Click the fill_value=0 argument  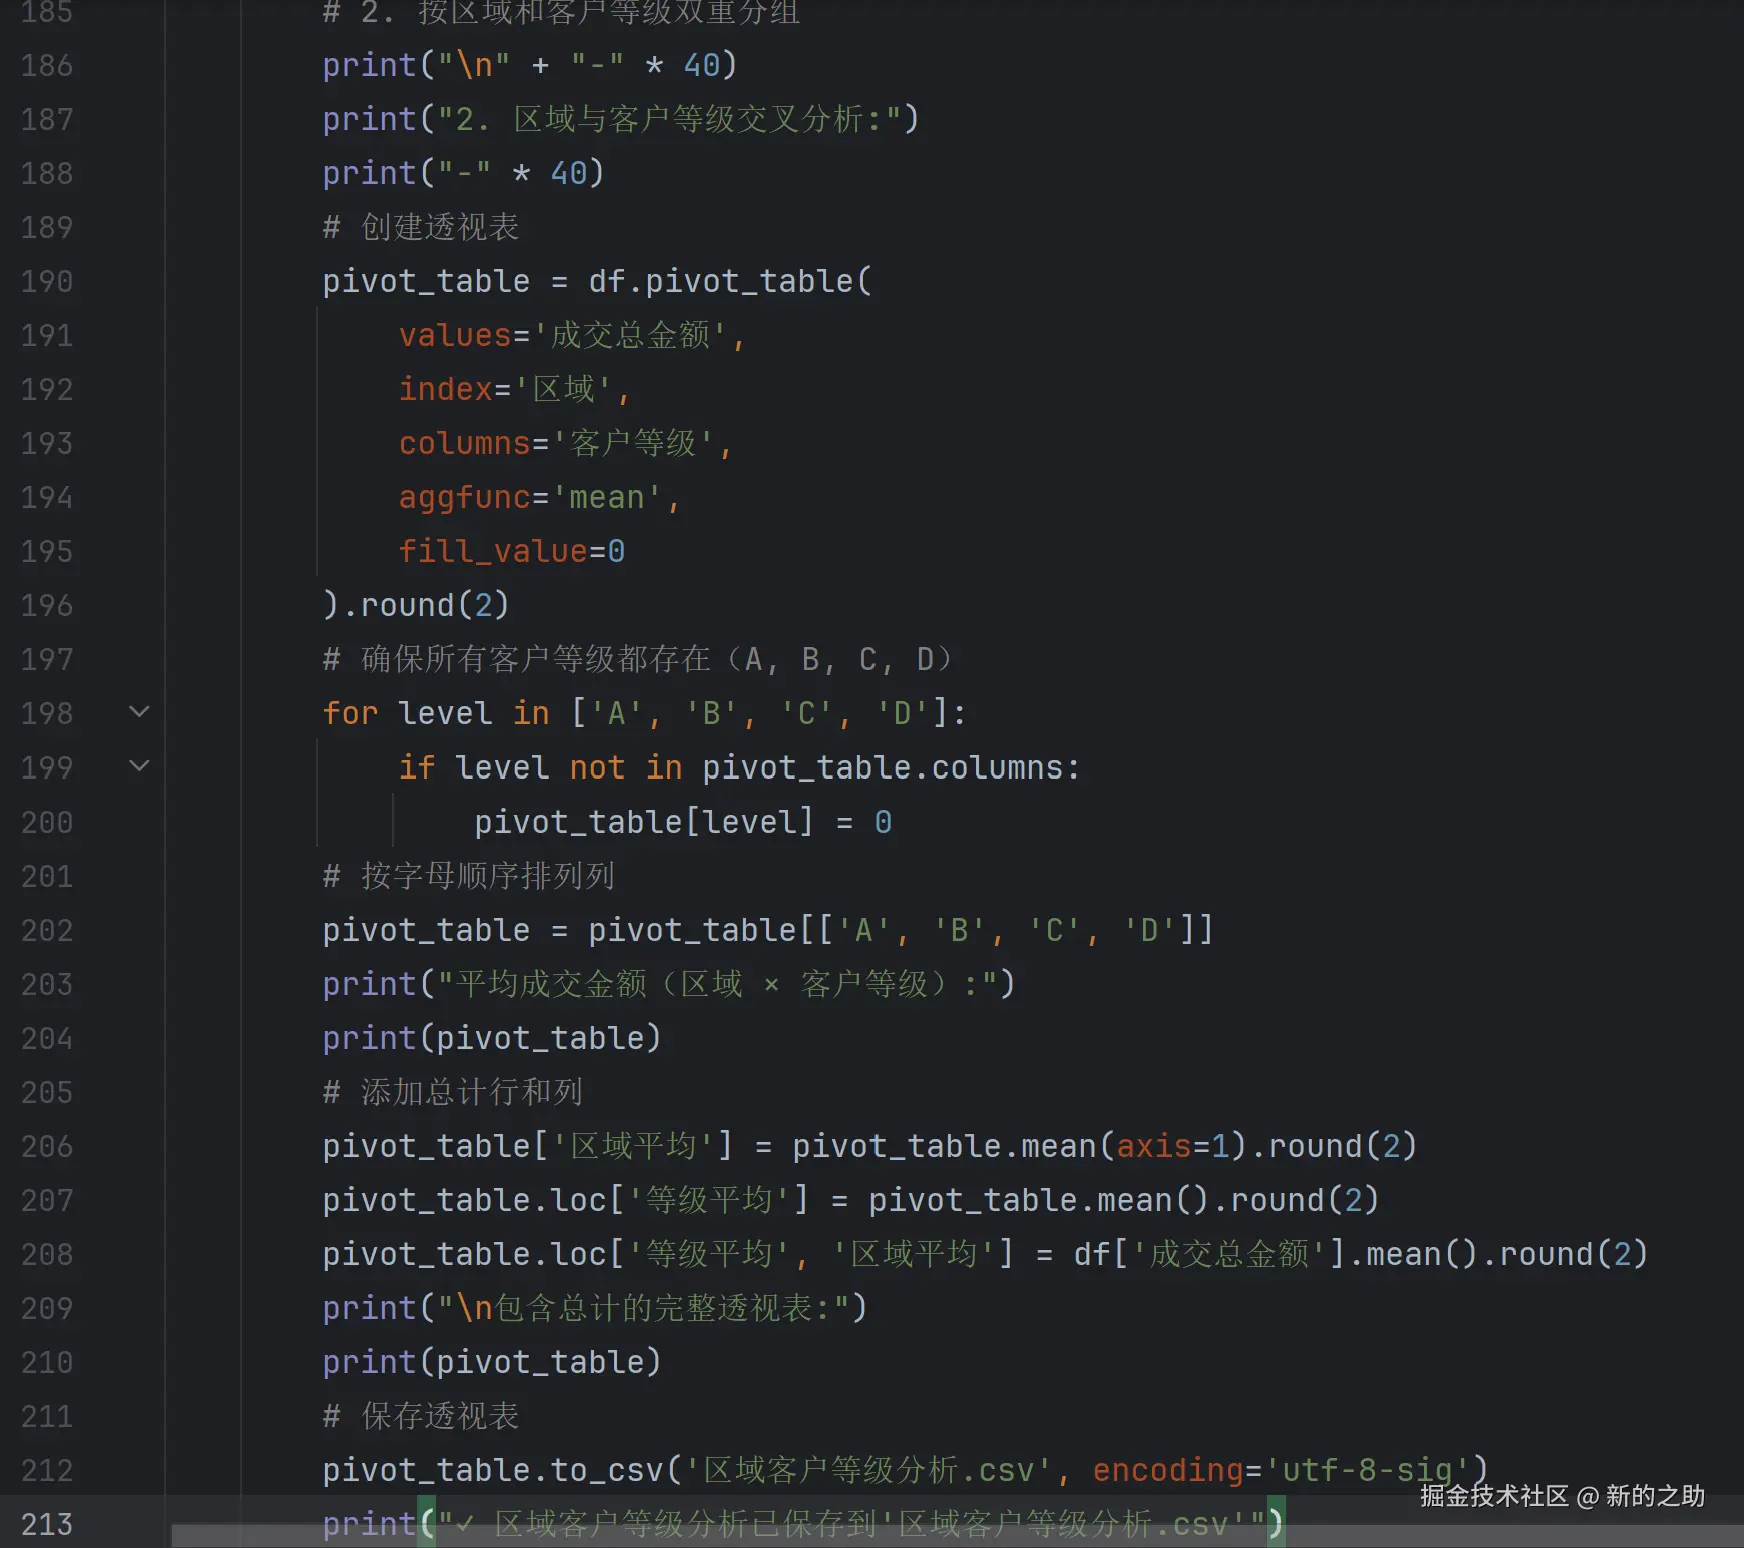click(512, 551)
